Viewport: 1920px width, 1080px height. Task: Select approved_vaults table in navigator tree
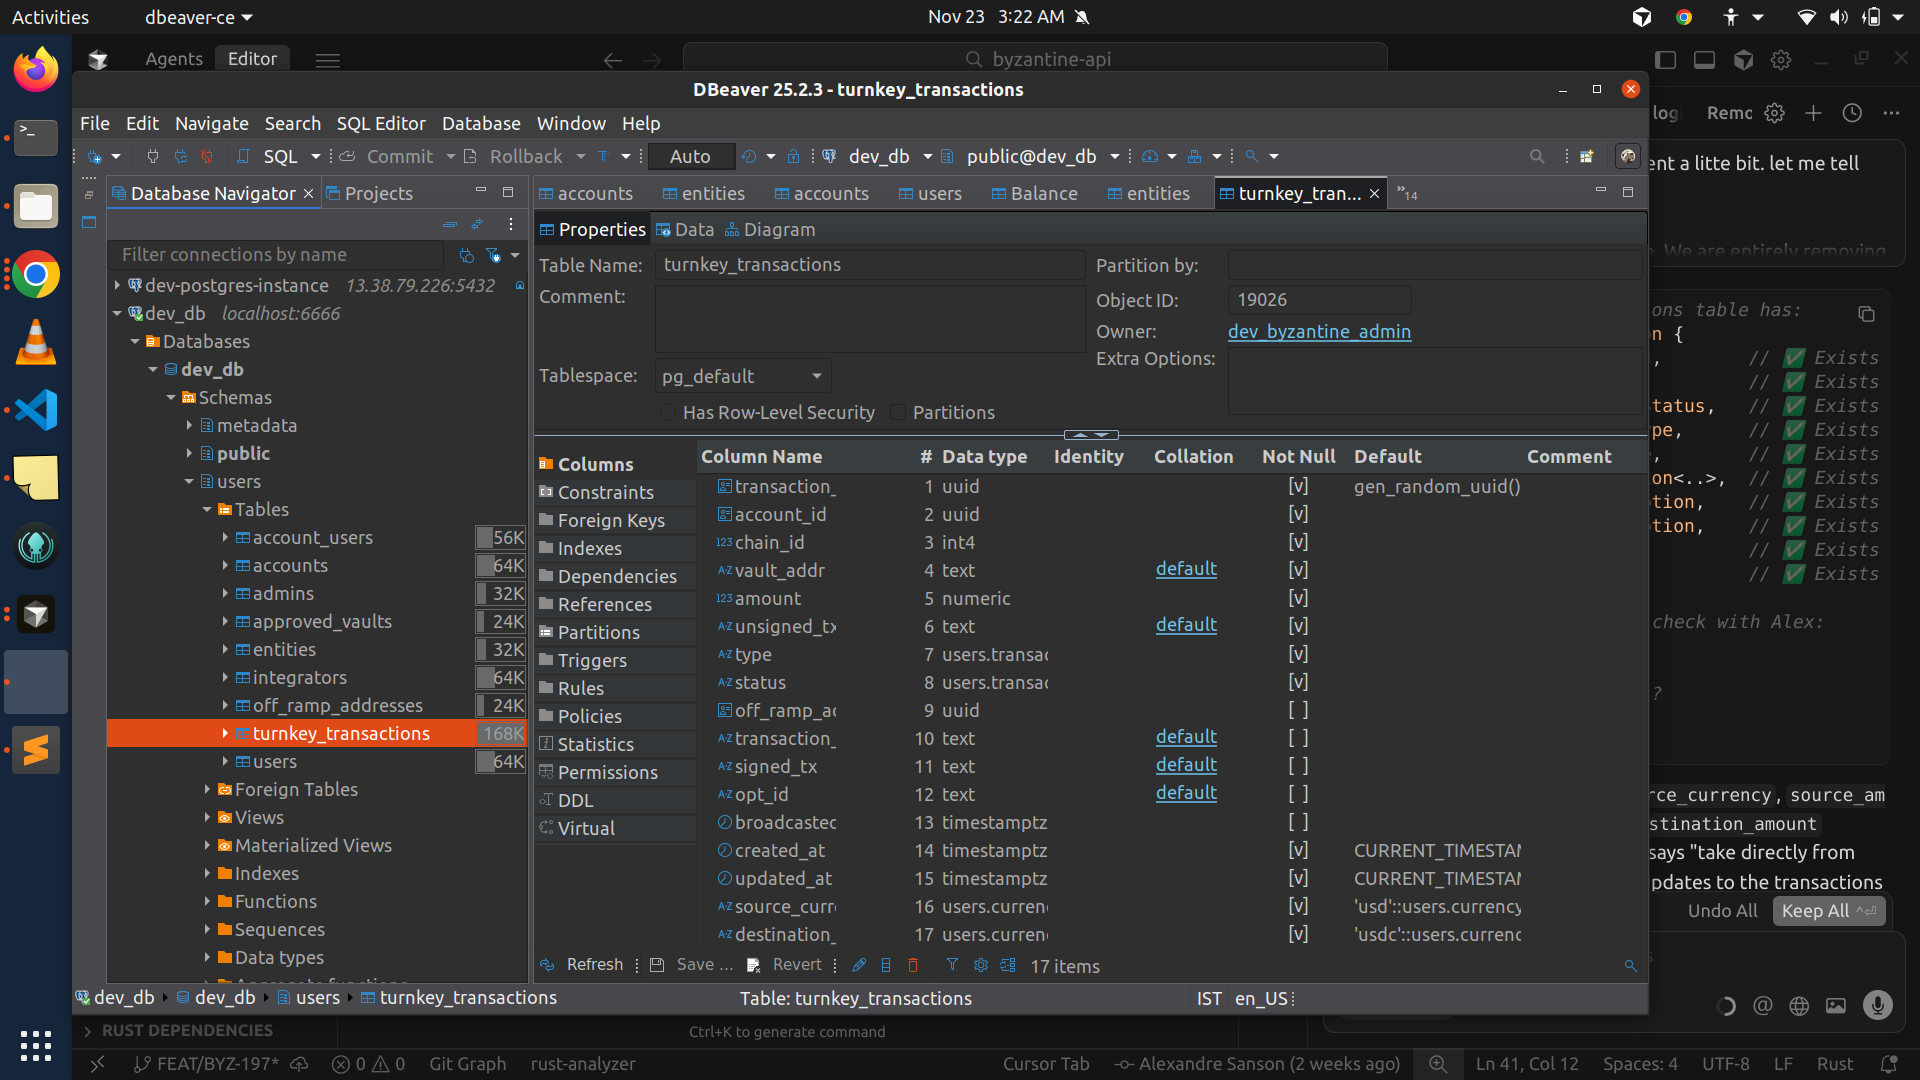322,621
